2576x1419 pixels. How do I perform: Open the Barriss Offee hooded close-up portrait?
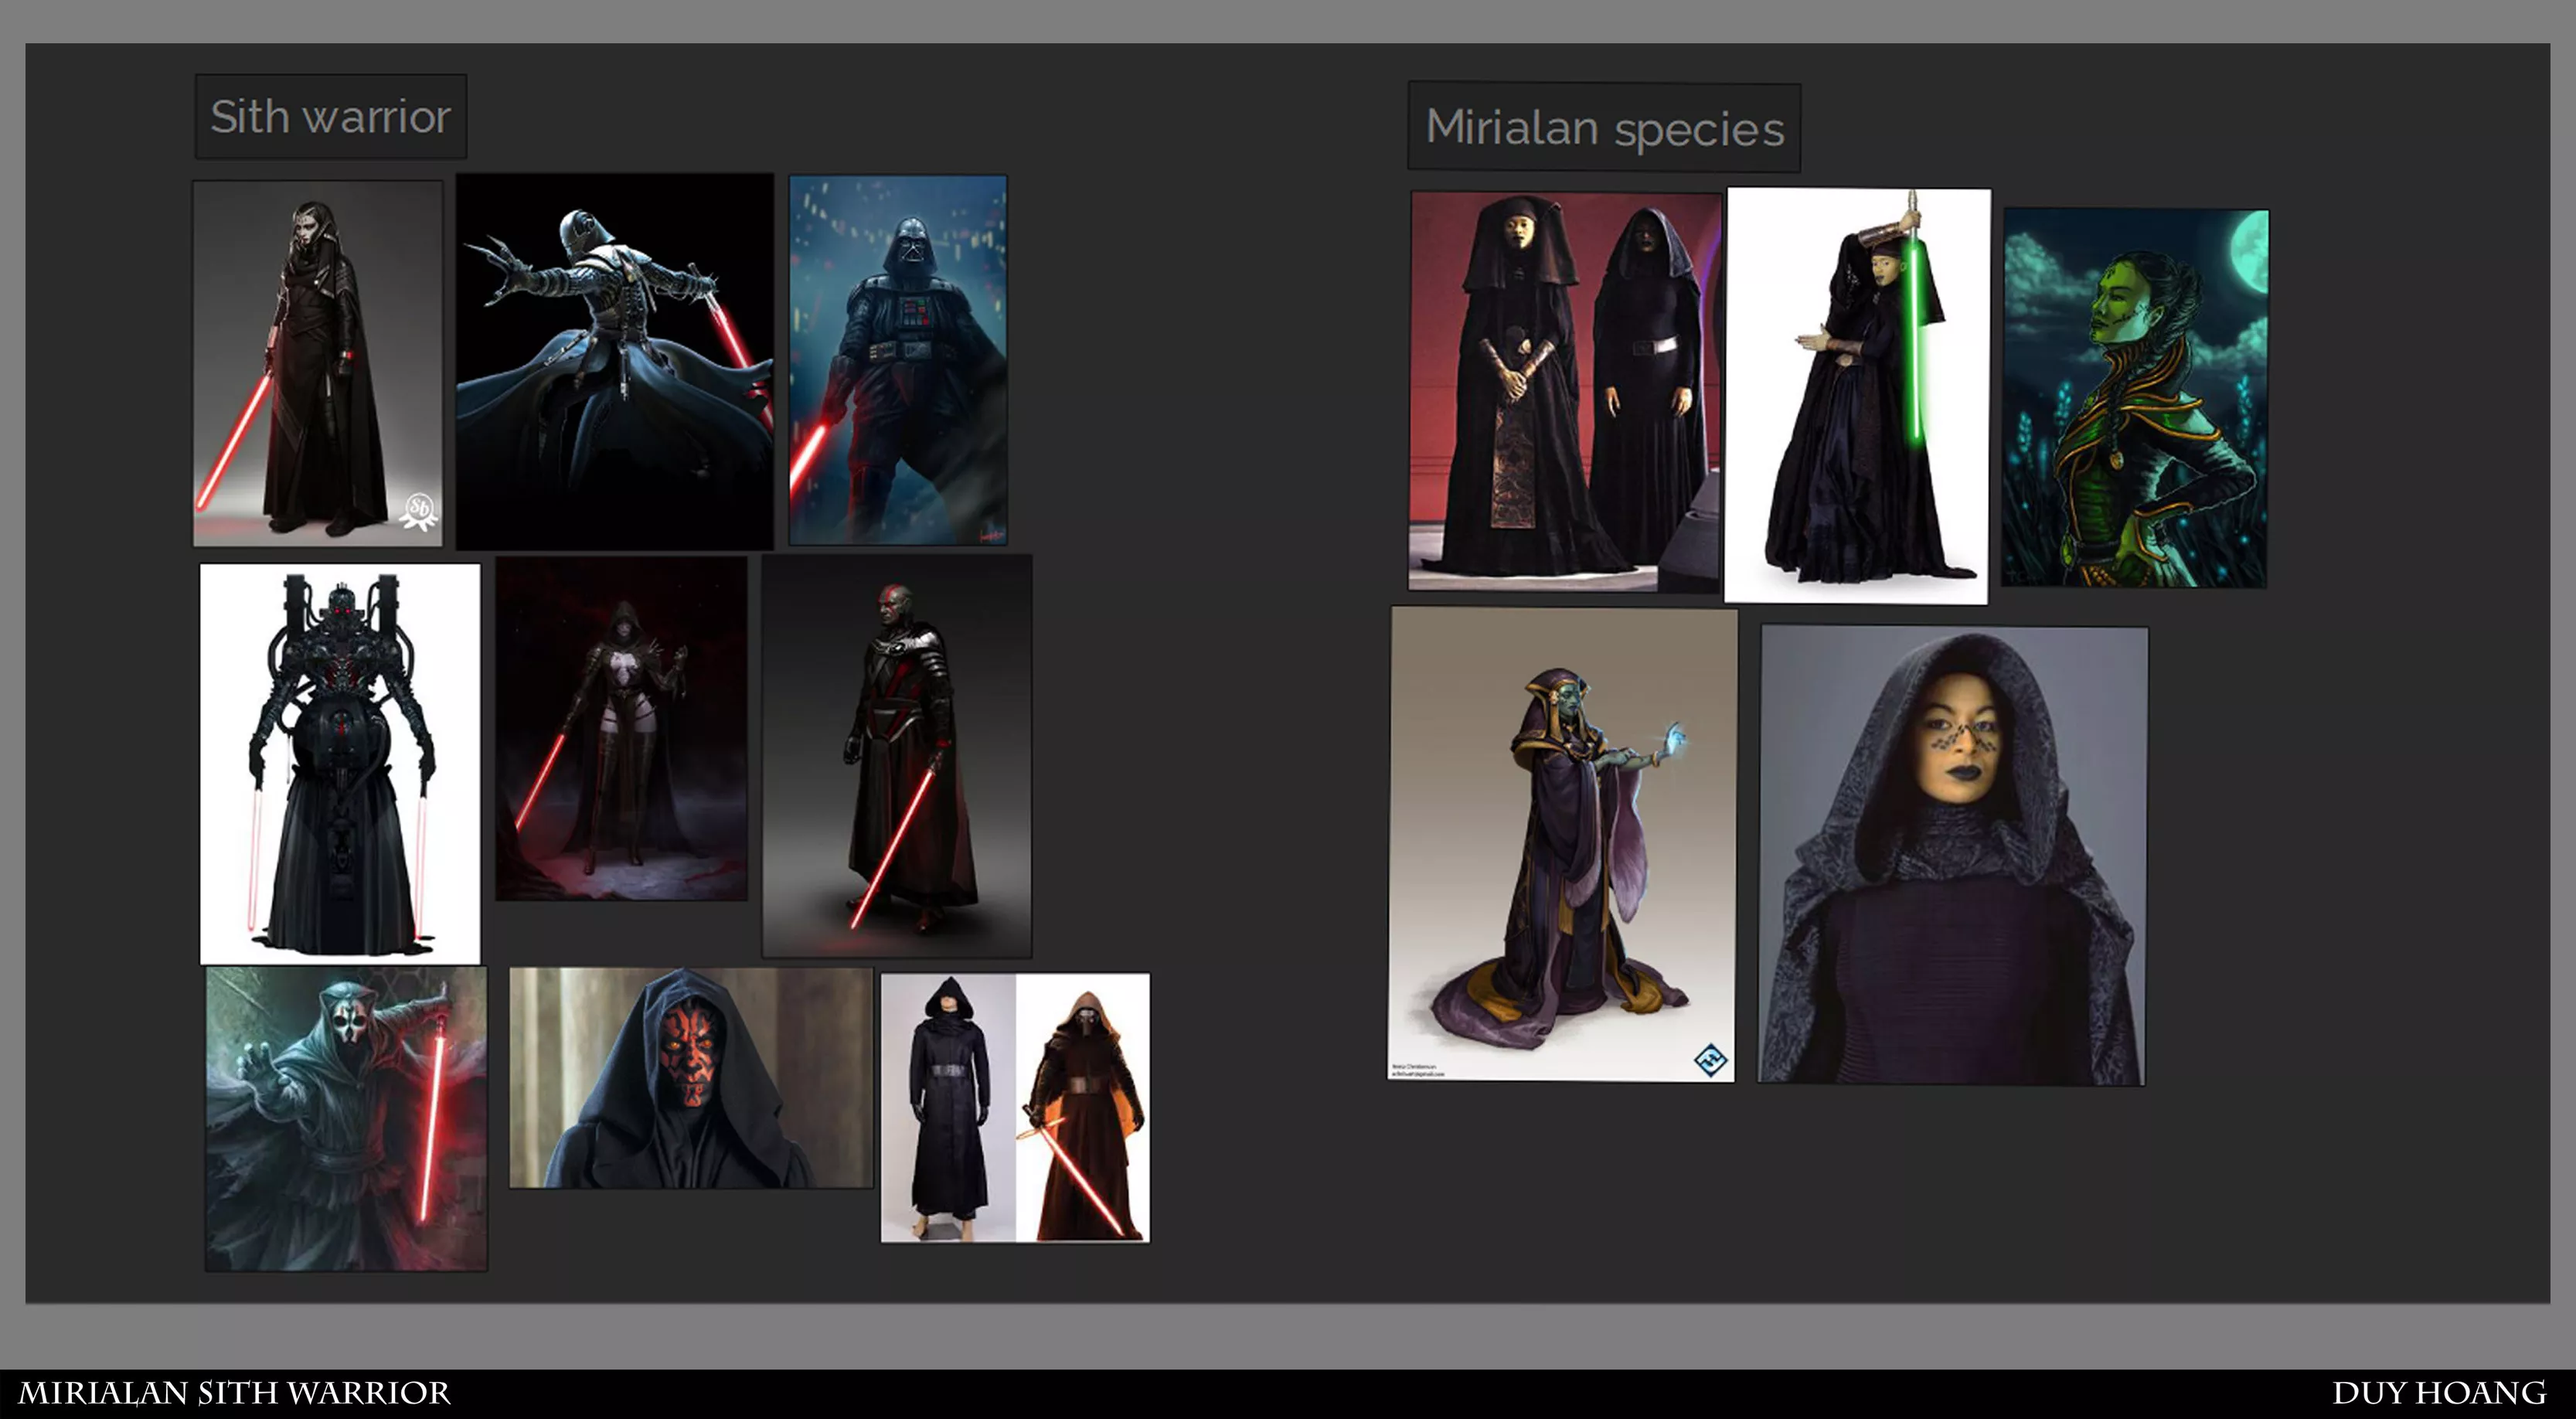coord(1952,855)
